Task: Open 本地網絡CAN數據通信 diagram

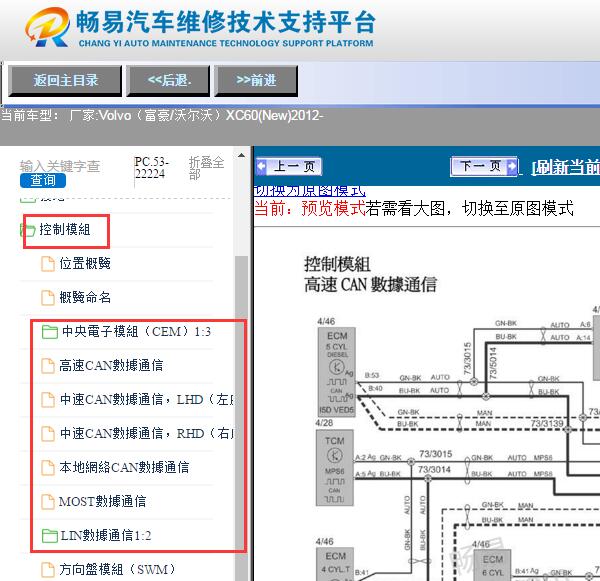Action: click(124, 467)
